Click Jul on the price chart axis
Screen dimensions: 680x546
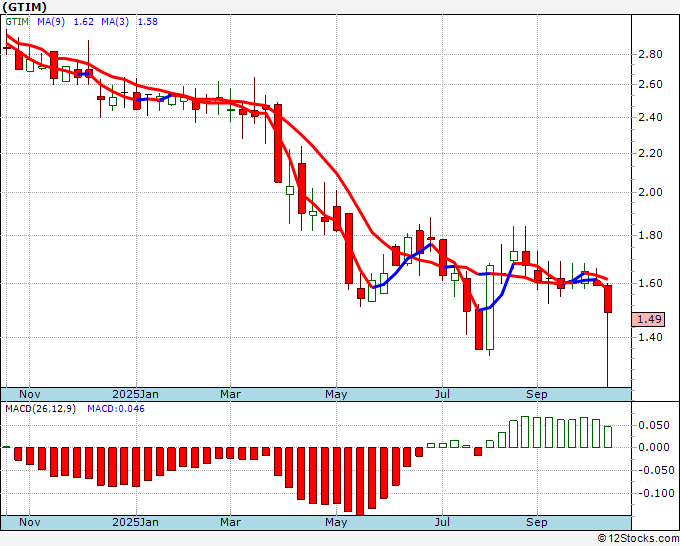pos(442,394)
